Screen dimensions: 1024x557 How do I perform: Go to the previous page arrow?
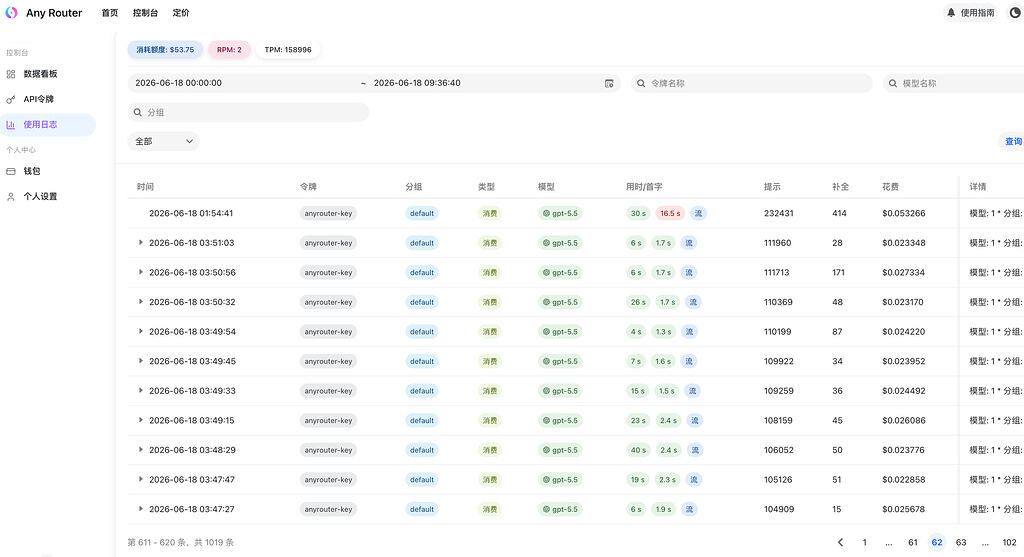click(840, 543)
